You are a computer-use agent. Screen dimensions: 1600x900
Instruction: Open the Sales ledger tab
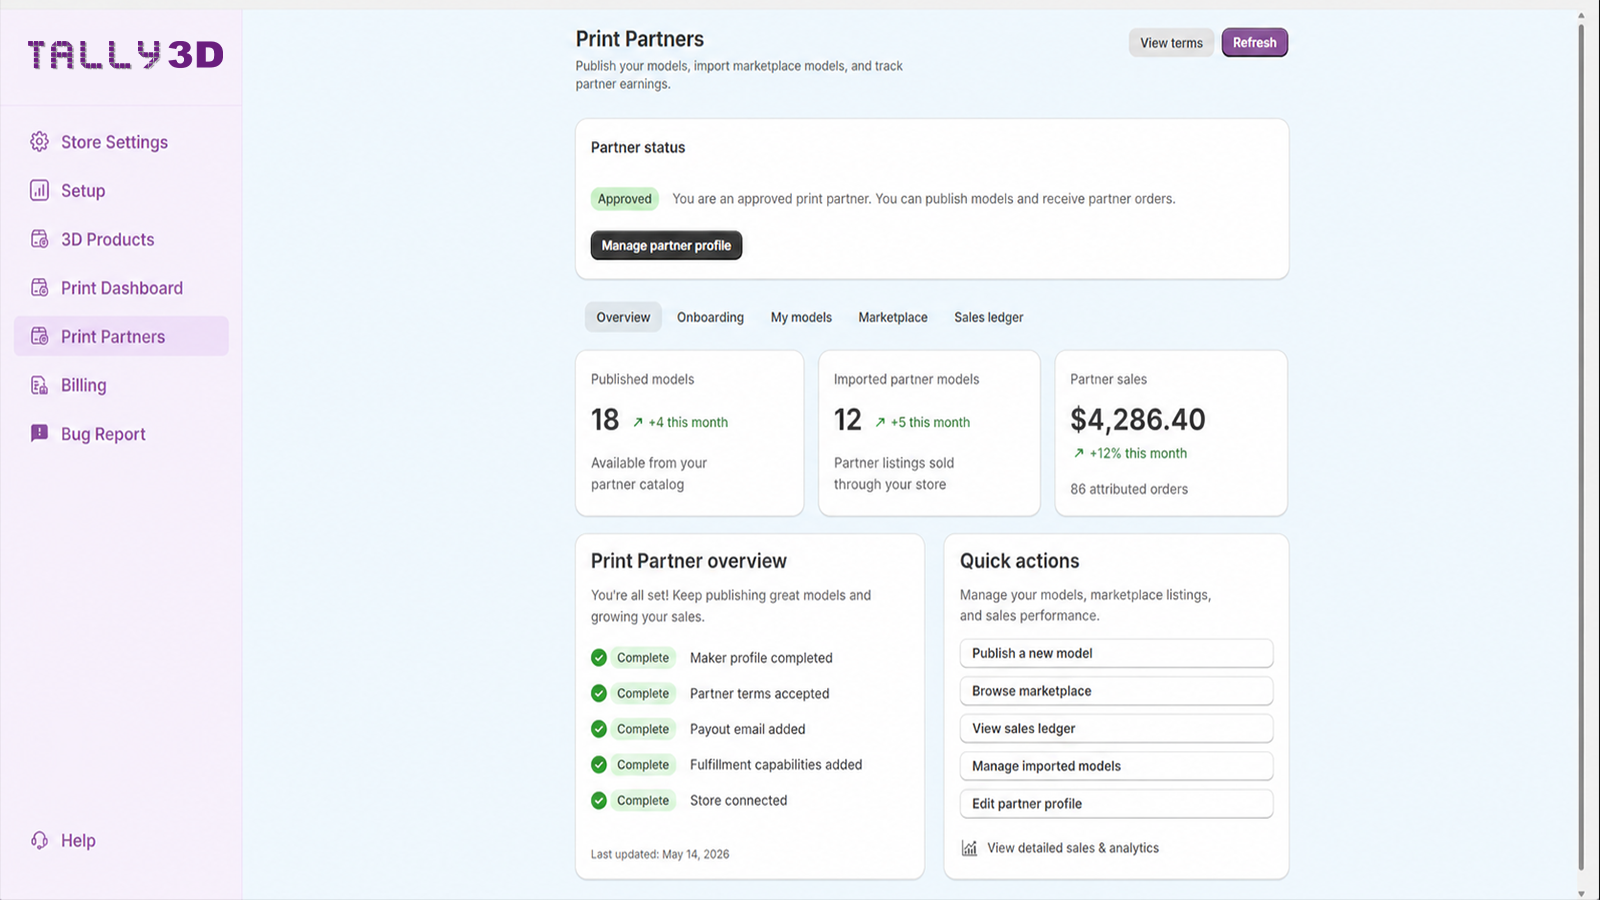[x=989, y=317]
